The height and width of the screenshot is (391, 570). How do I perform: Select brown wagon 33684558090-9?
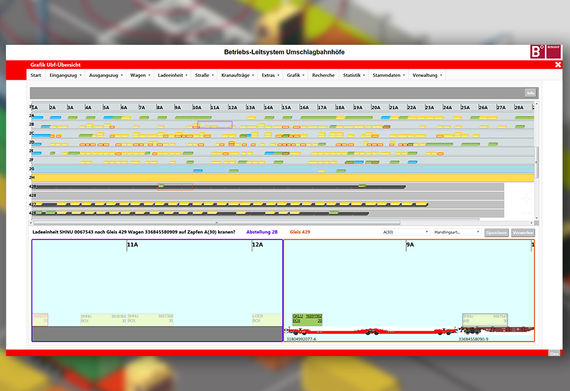(497, 330)
